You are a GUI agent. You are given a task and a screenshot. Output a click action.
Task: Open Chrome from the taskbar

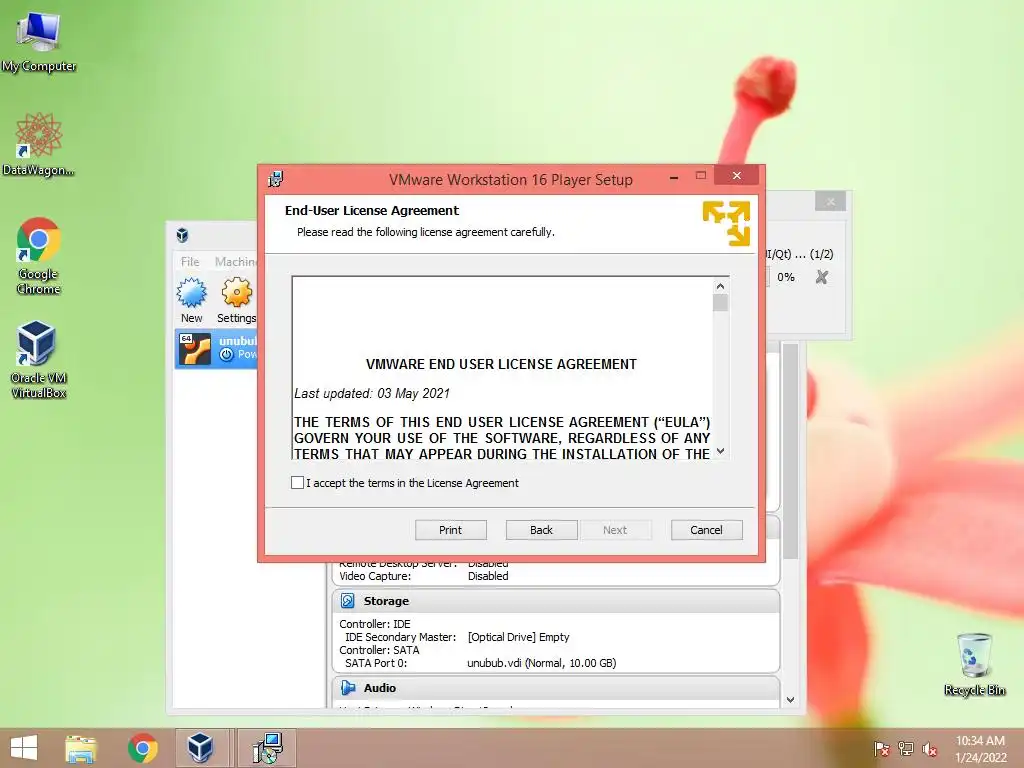tap(142, 748)
